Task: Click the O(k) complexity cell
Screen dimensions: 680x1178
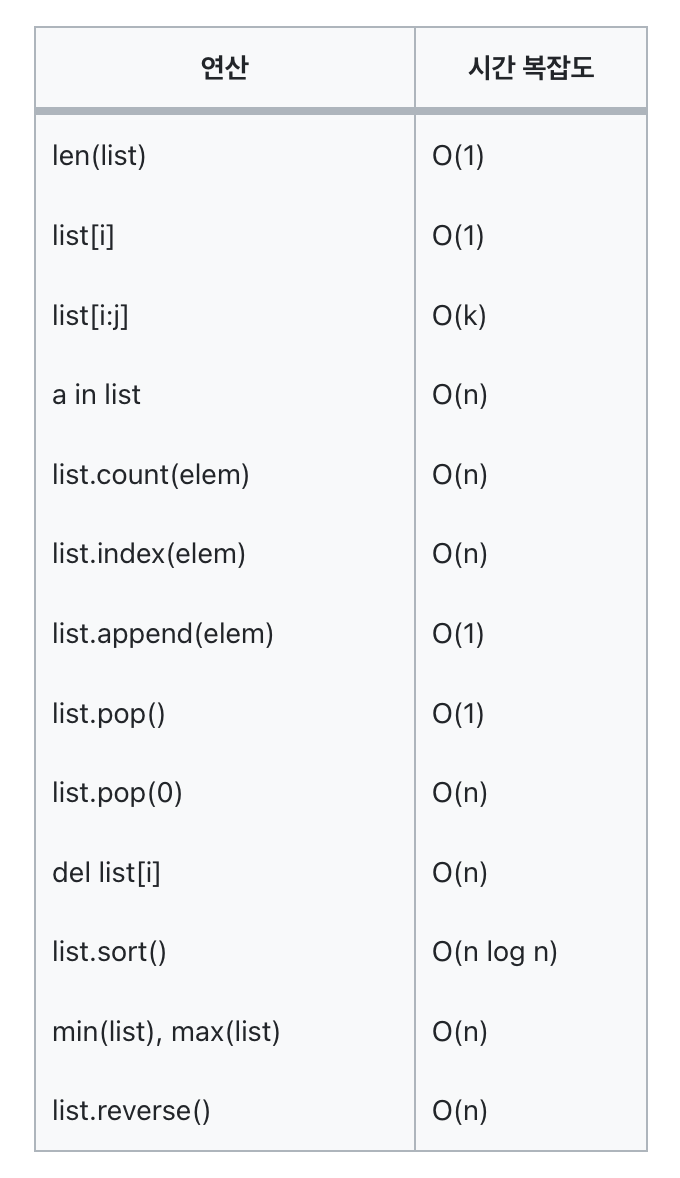Action: [x=530, y=316]
